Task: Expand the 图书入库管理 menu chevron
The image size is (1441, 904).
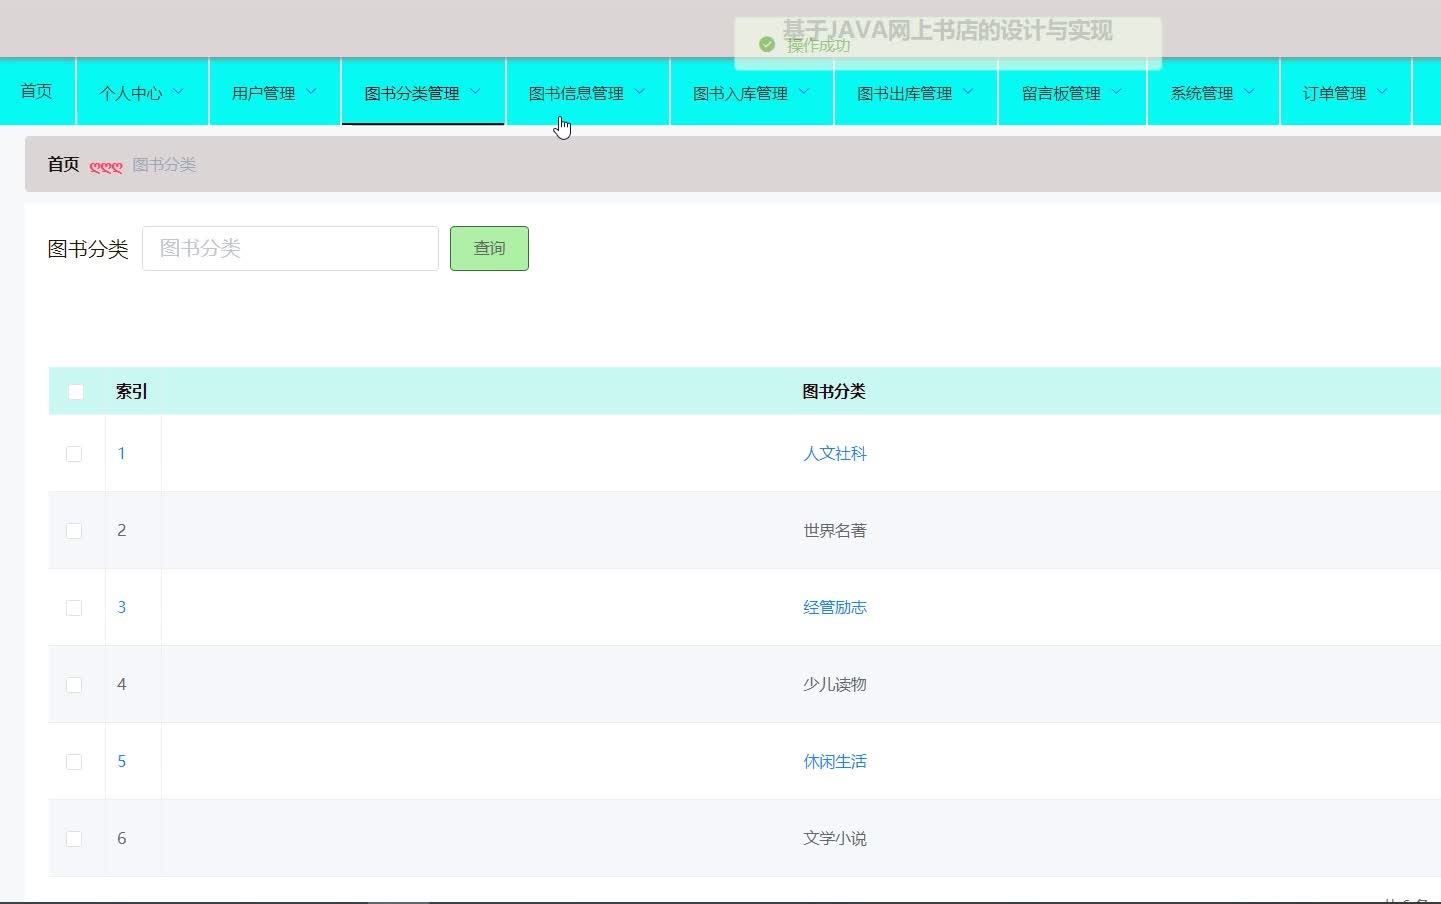Action: (804, 92)
